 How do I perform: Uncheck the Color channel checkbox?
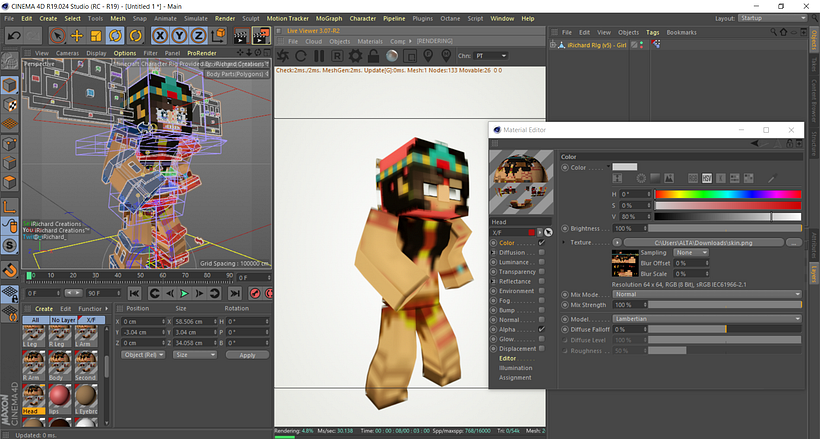click(542, 243)
